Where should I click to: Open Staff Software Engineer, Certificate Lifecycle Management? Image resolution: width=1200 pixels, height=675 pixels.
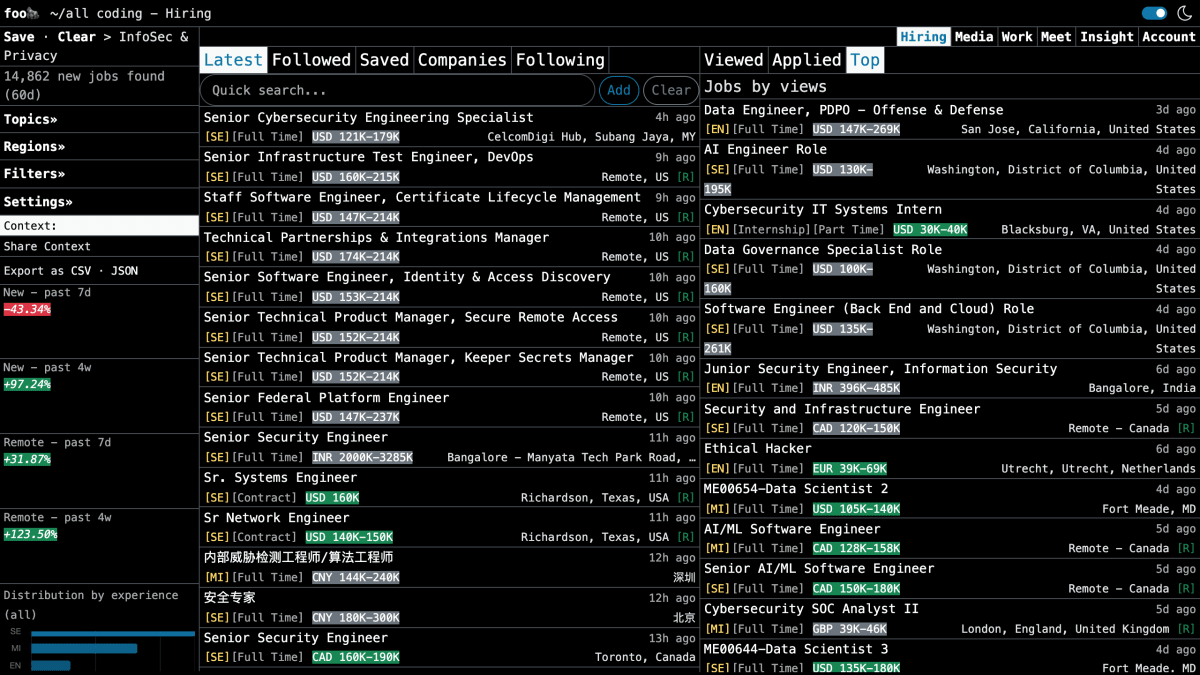tap(422, 197)
